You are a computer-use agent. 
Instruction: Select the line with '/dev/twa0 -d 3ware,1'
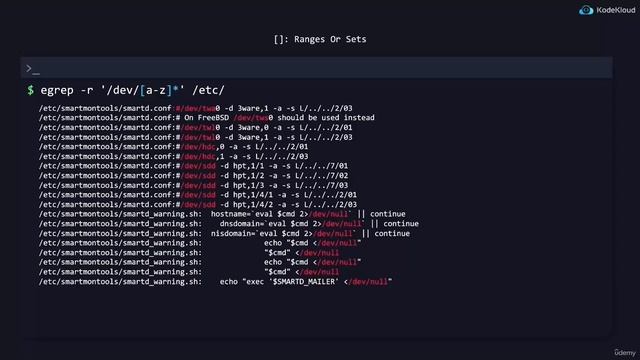pos(196,108)
